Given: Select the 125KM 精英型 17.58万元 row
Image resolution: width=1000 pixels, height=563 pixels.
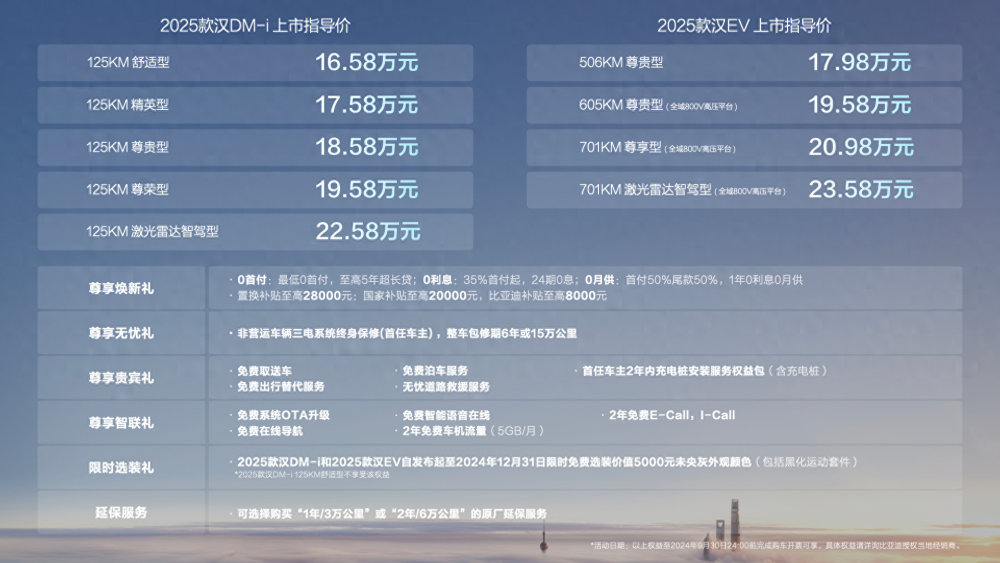Looking at the screenshot, I should pos(255,105).
